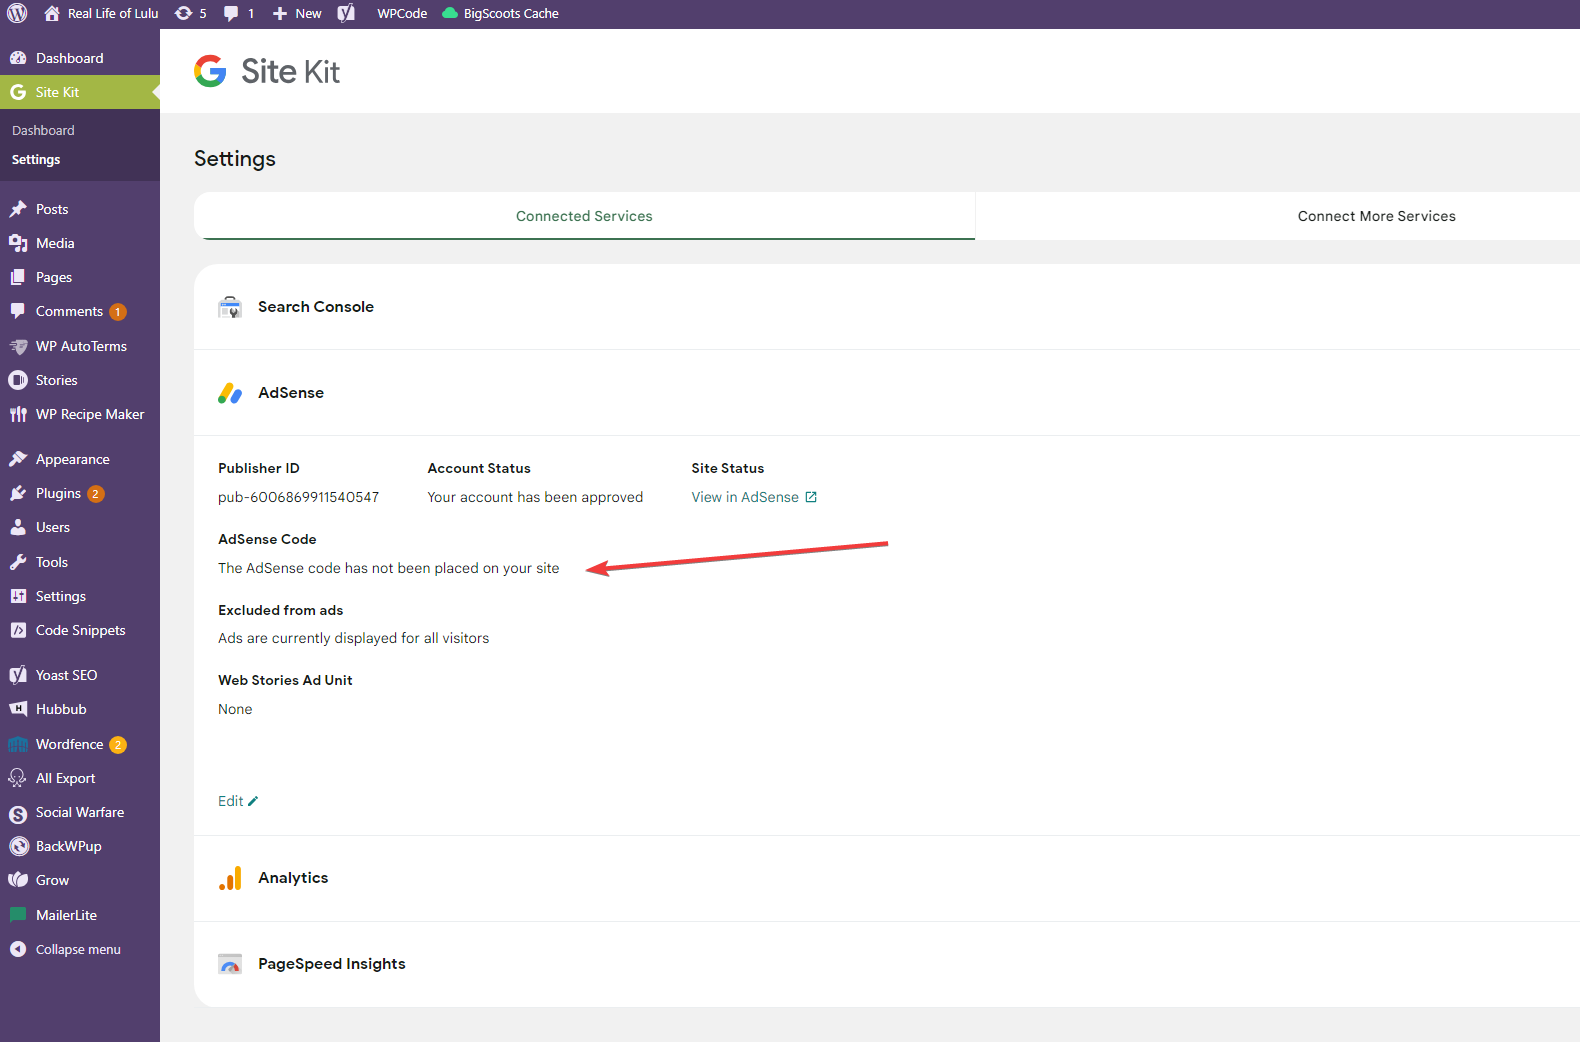Switch to Connect More Services tab

pos(1376,216)
